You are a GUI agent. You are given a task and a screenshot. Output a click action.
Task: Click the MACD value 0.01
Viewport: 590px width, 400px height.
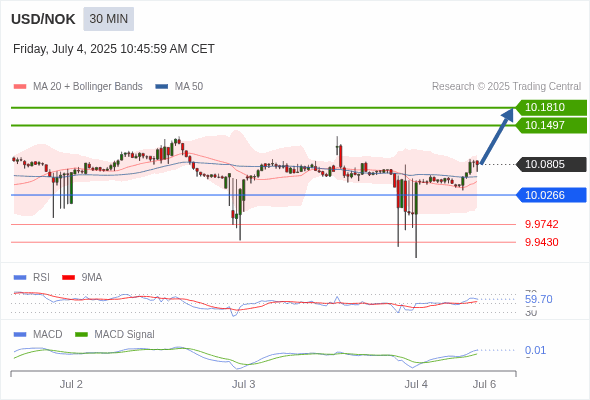(535, 350)
